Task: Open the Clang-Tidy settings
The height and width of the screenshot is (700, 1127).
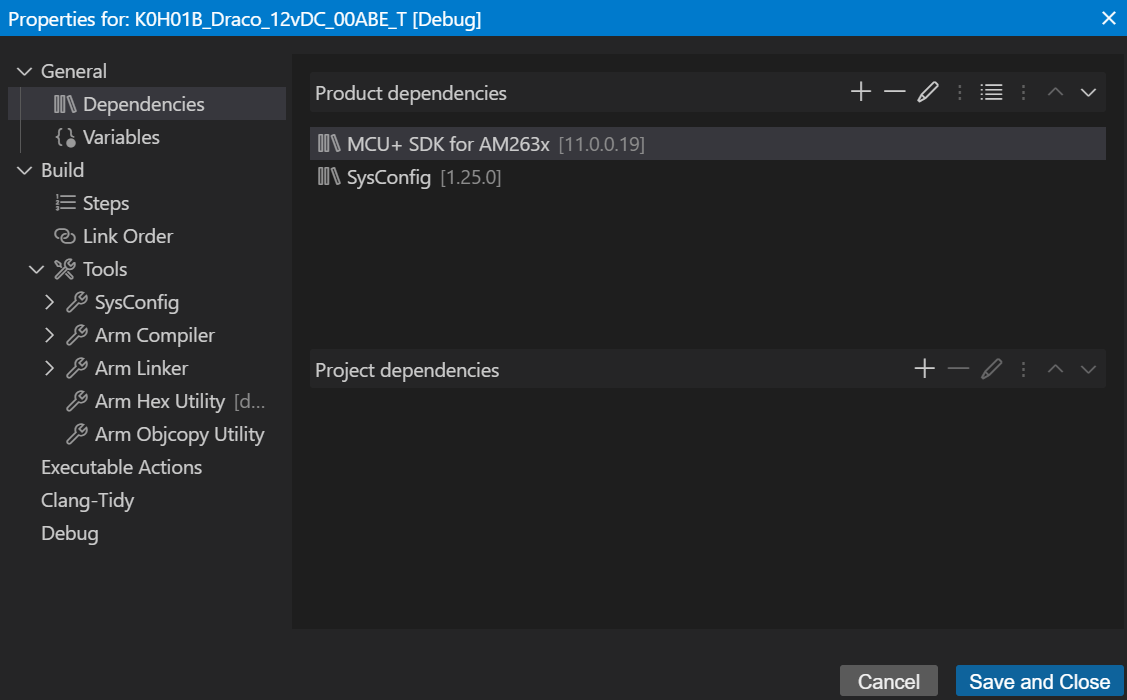Action: [x=87, y=500]
